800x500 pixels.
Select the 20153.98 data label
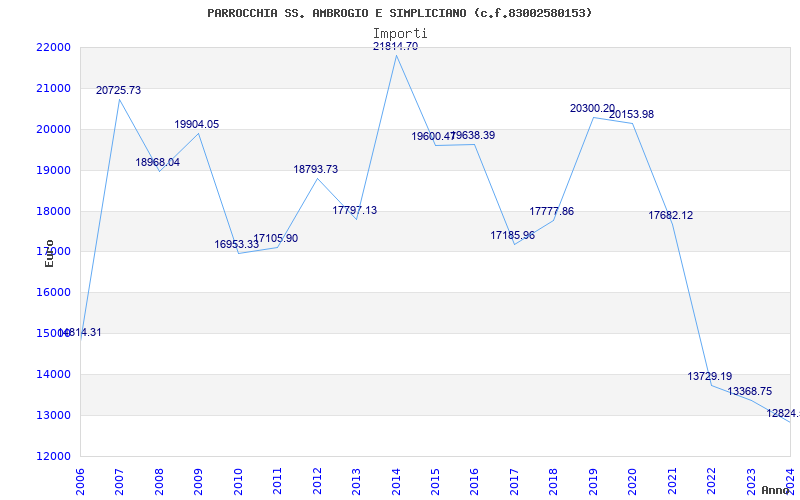631,114
